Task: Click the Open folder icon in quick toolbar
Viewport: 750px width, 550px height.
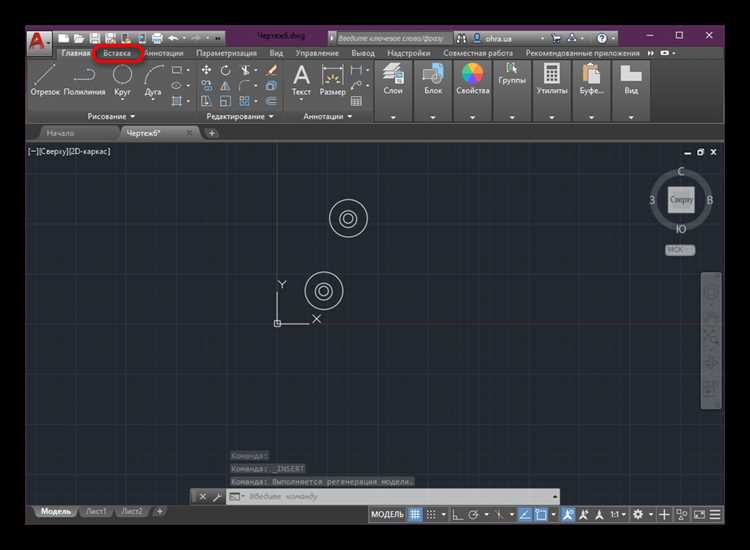Action: pos(79,38)
